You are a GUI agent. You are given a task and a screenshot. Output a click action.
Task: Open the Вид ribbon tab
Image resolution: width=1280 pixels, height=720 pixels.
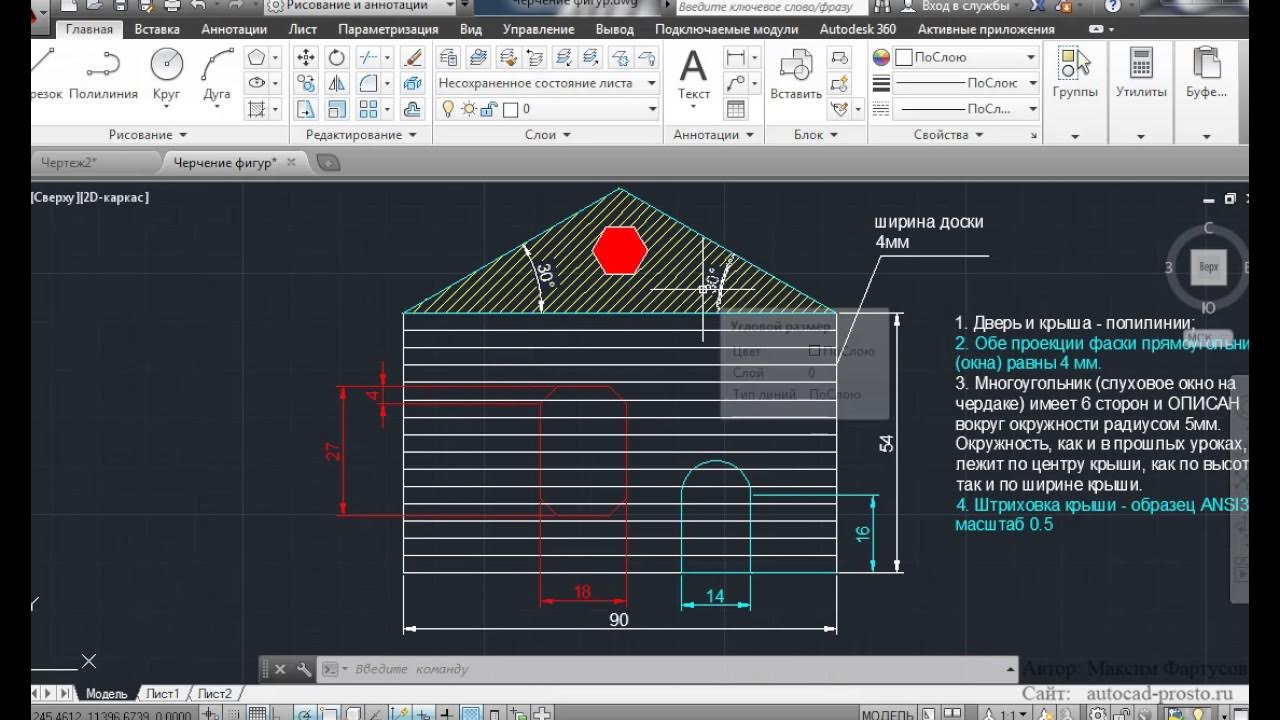coord(471,29)
